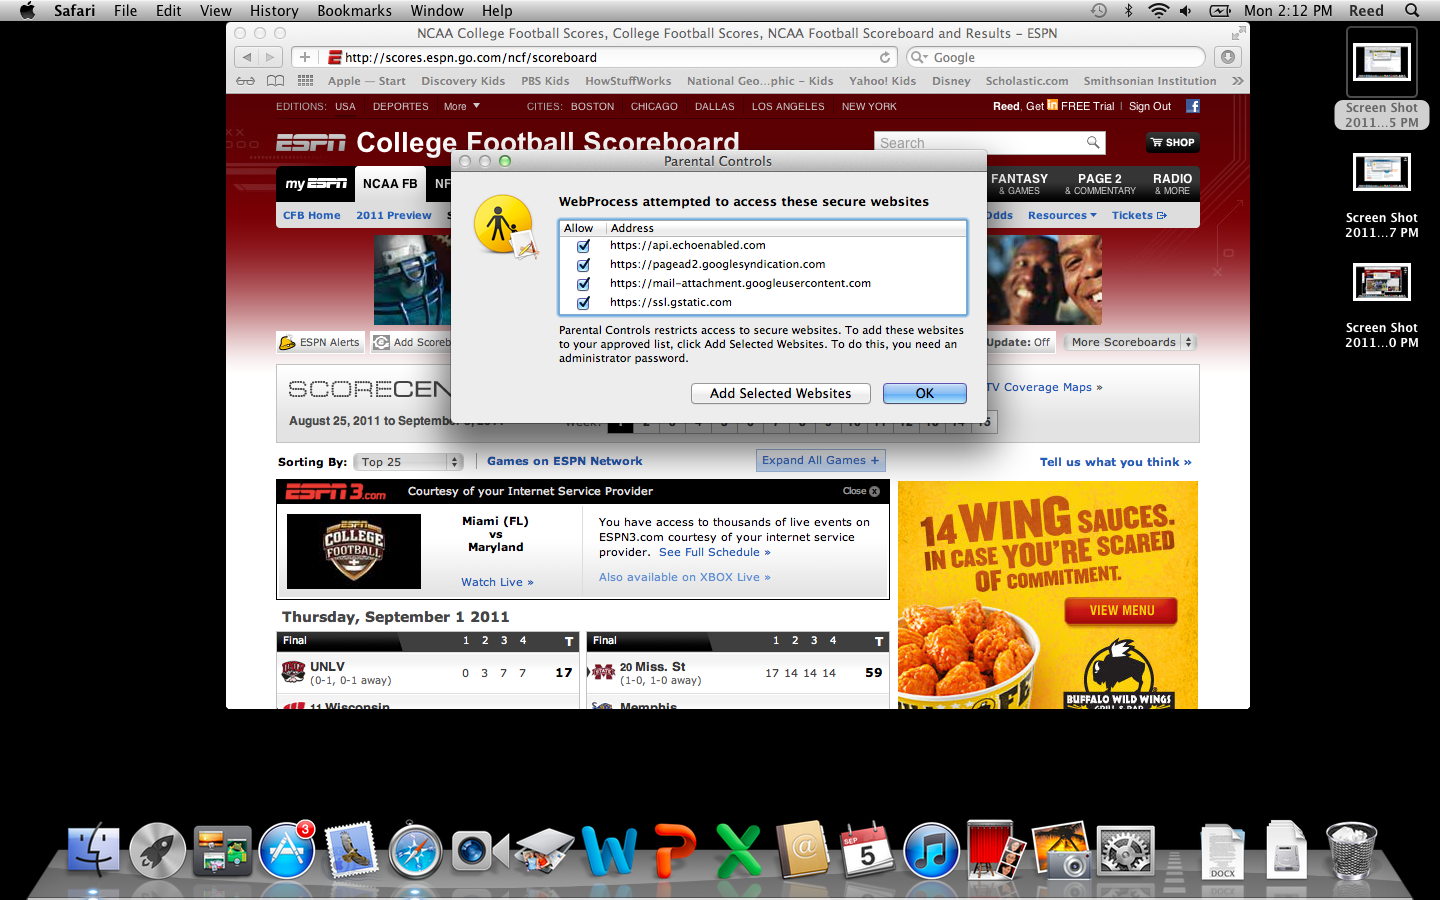This screenshot has height=900, width=1440.
Task: Open the Sorting By Top 25 dropdown
Action: coord(409,462)
